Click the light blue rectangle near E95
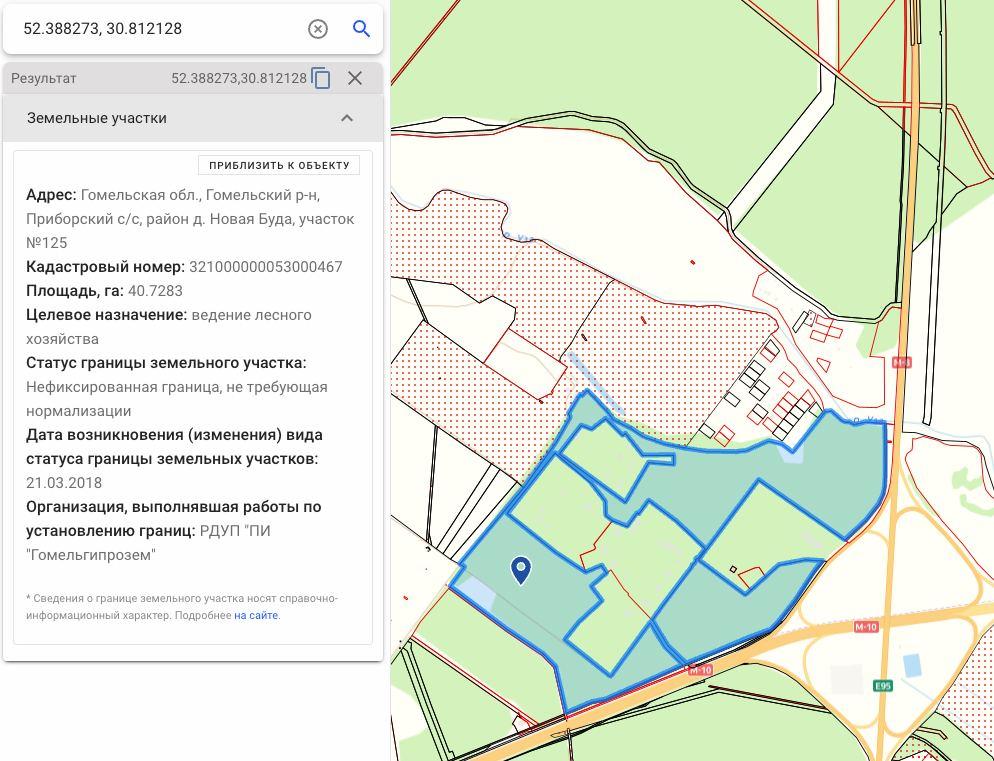 tap(912, 665)
